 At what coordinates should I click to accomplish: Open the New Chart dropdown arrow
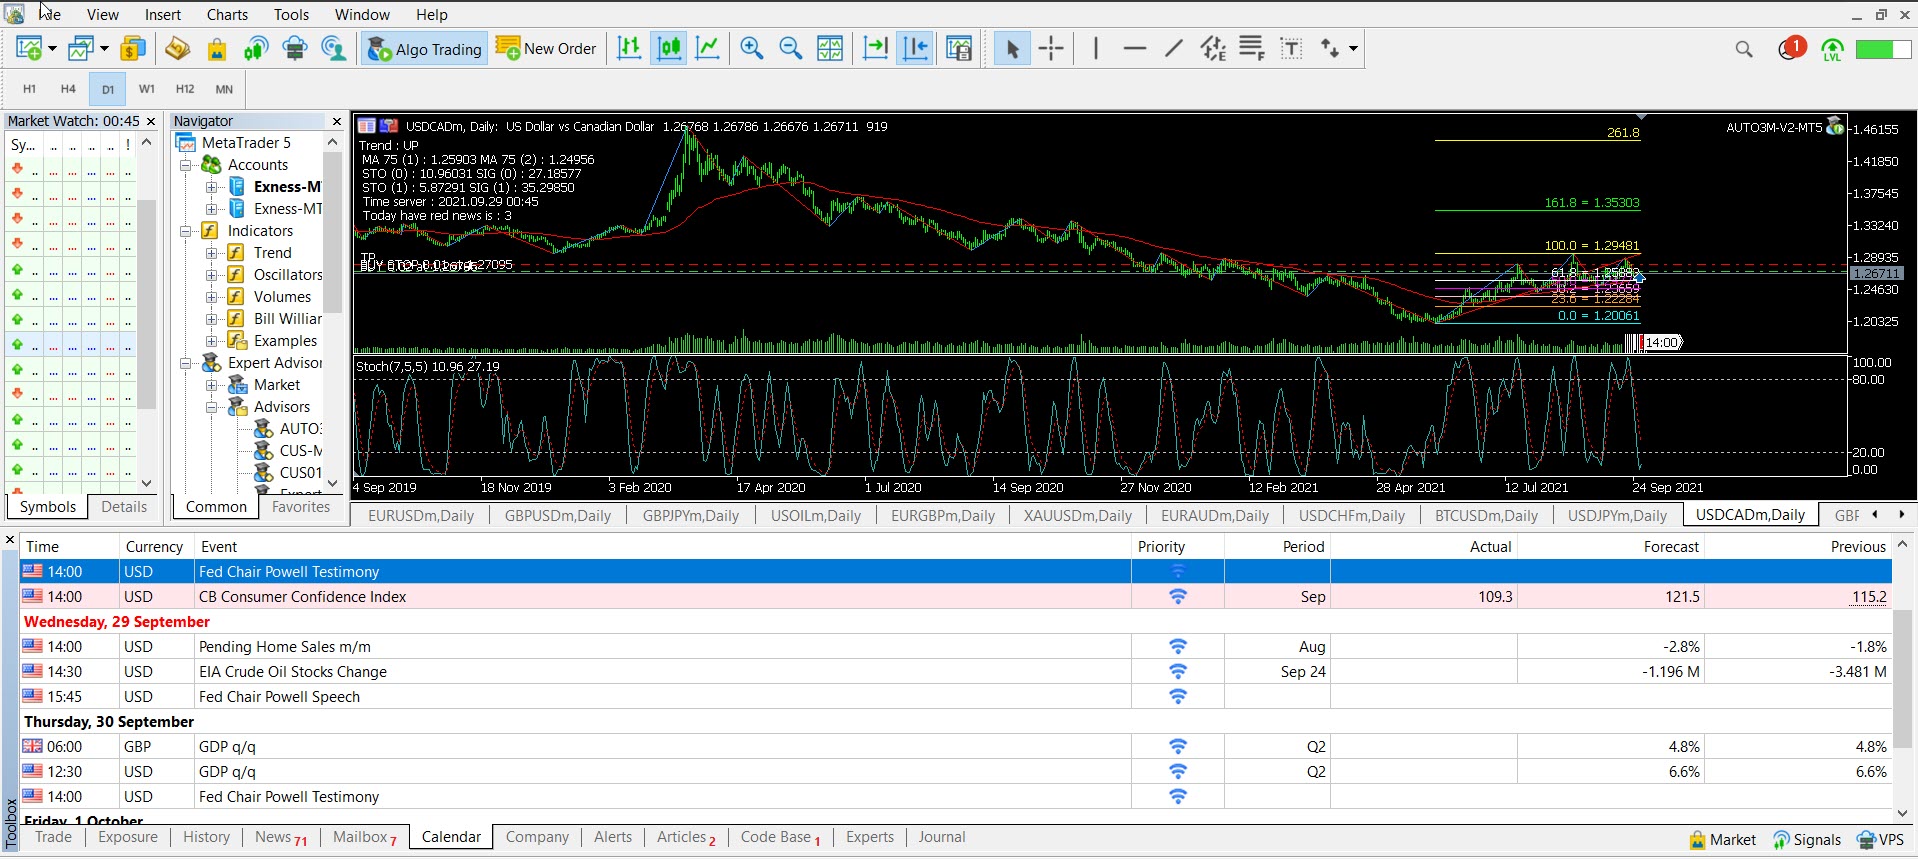click(52, 48)
